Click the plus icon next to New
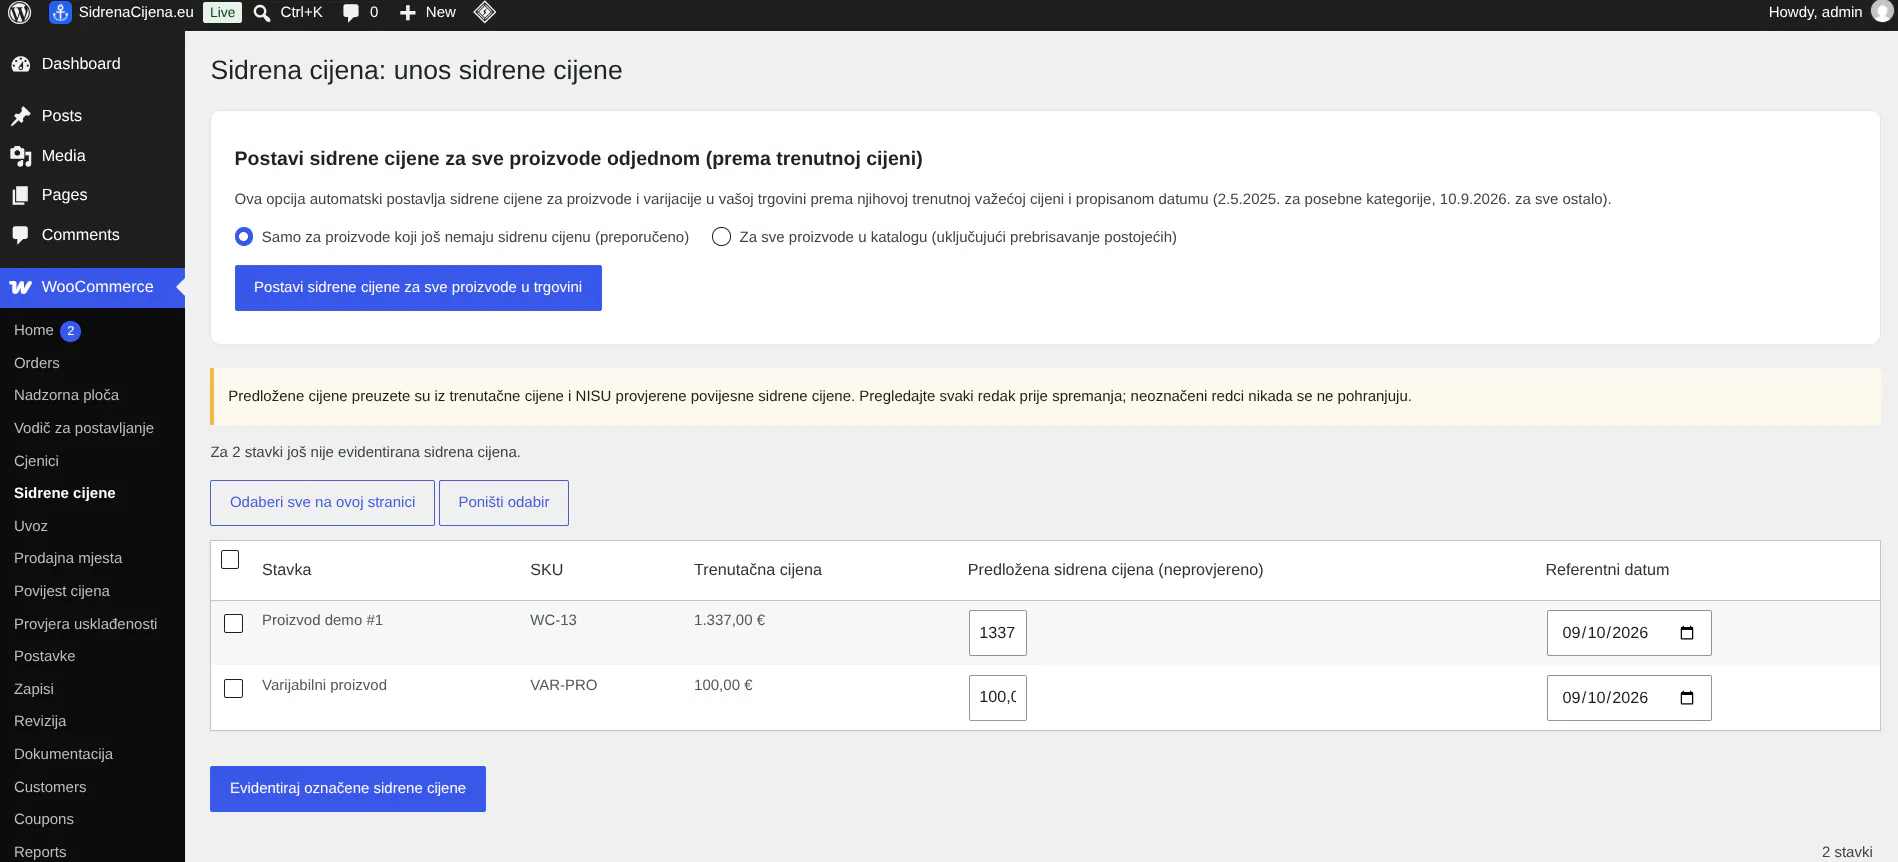Viewport: 1898px width, 862px height. tap(408, 13)
